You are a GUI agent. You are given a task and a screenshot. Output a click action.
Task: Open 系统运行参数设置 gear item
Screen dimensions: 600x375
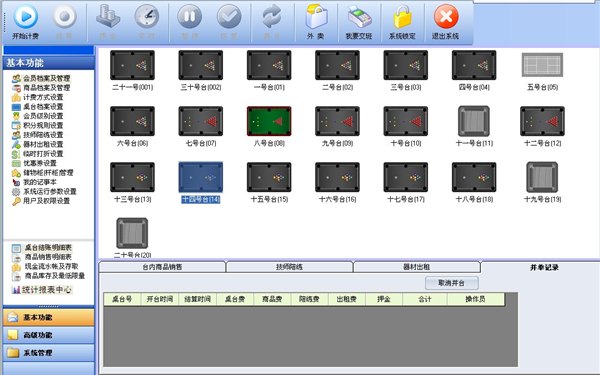(44, 191)
